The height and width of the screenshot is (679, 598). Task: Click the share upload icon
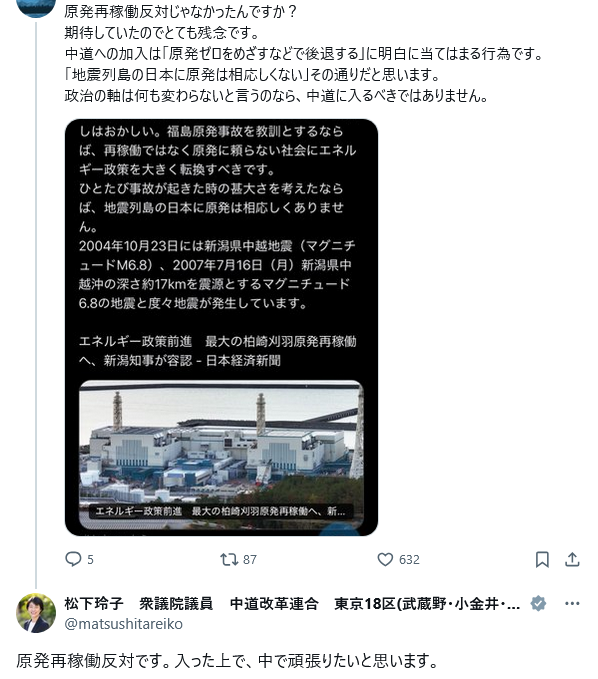pos(572,559)
